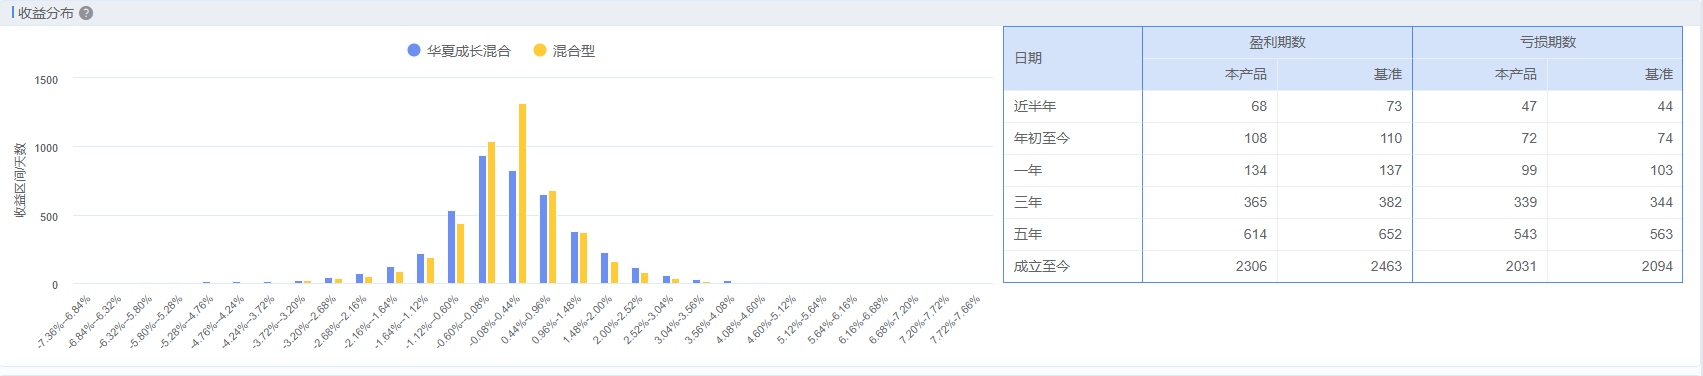Click the 收益分布 section title

click(x=46, y=13)
